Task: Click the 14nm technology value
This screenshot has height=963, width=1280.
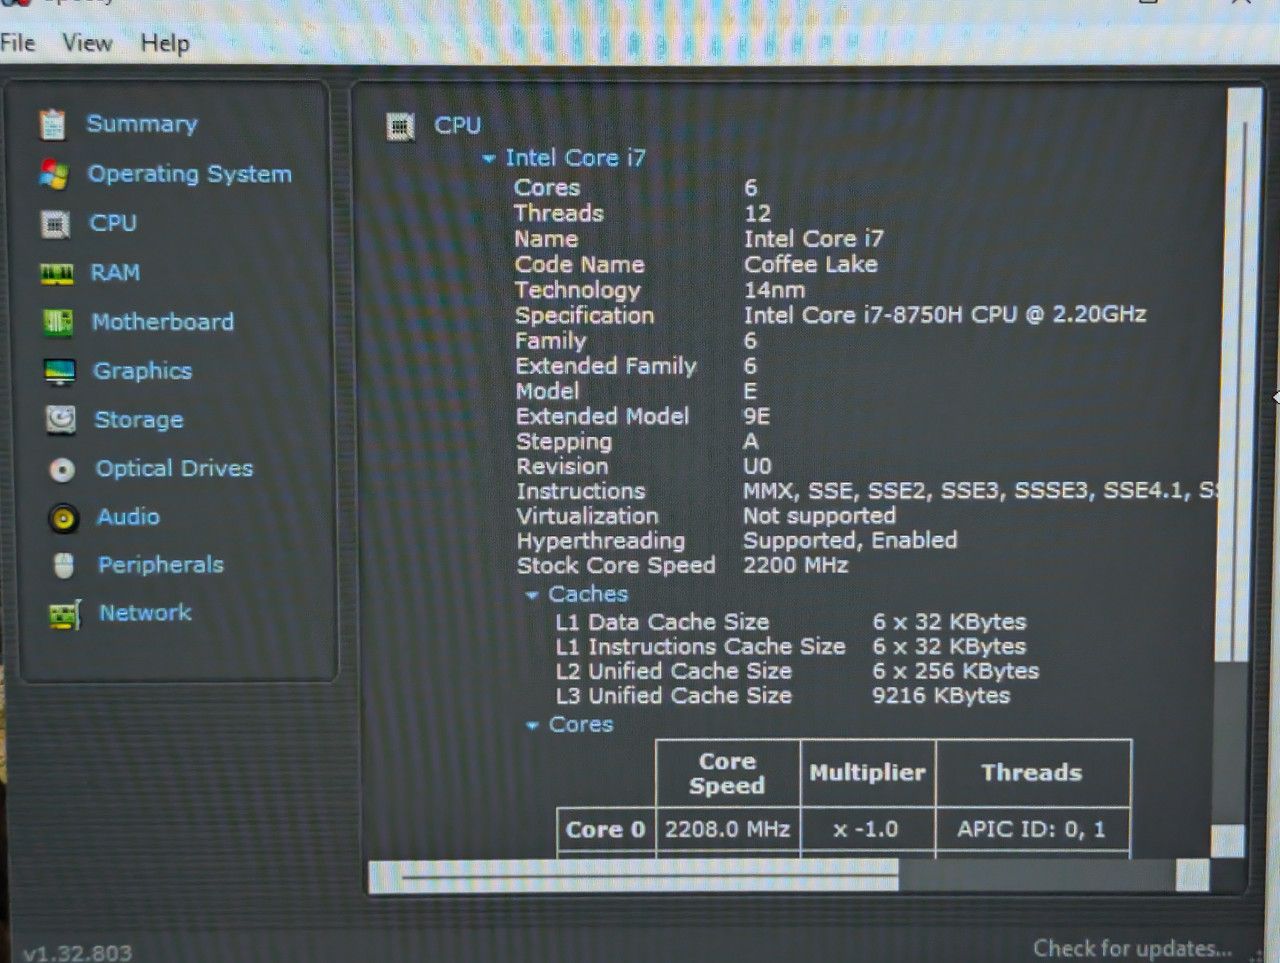Action: pyautogui.click(x=774, y=291)
